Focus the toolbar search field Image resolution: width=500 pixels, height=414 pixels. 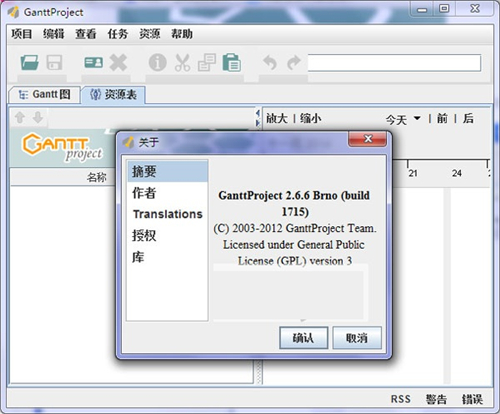394,63
